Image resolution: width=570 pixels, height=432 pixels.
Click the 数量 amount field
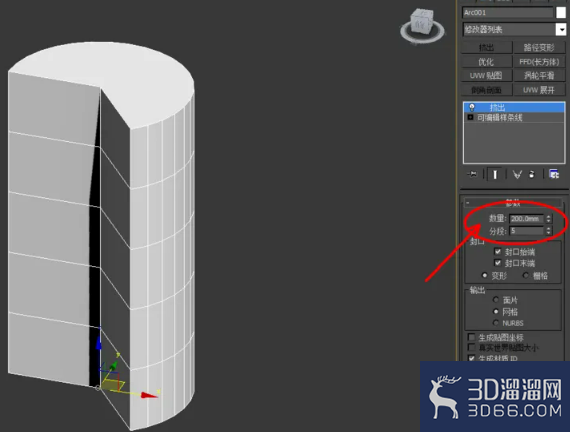point(526,219)
